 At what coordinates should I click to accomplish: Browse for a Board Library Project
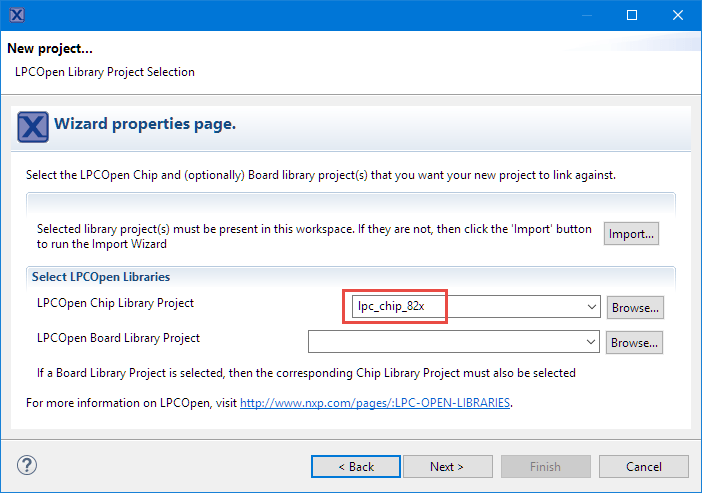635,342
